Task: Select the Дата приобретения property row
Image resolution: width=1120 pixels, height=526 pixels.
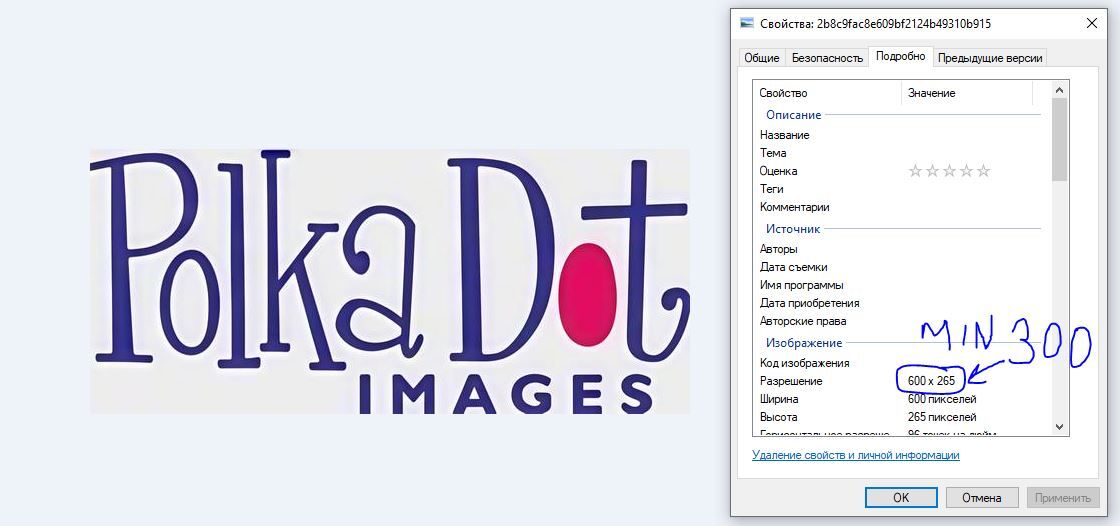Action: pyautogui.click(x=902, y=303)
